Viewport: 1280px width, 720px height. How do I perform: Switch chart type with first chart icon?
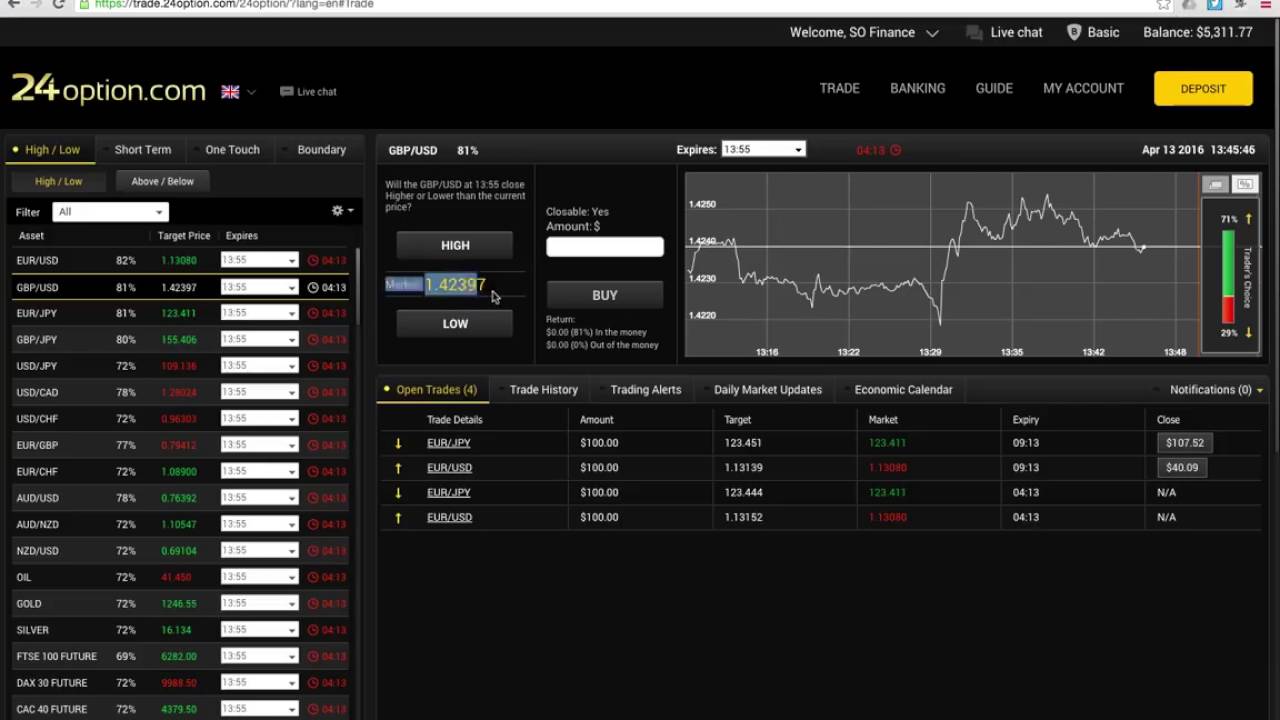coord(1215,184)
